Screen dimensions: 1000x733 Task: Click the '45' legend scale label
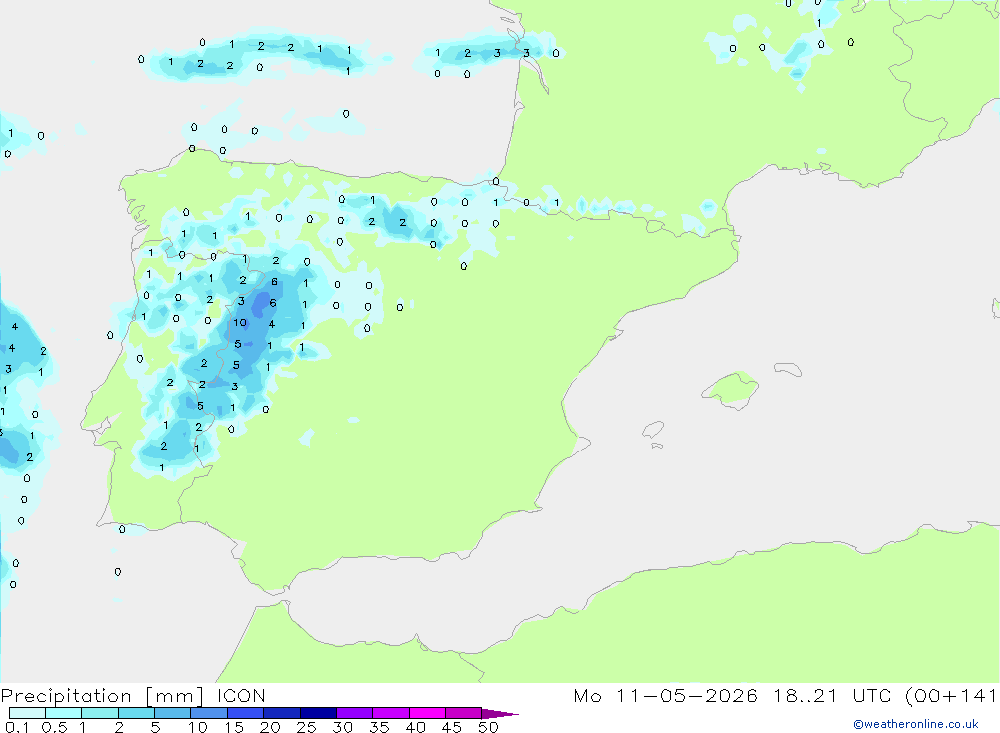click(x=452, y=727)
